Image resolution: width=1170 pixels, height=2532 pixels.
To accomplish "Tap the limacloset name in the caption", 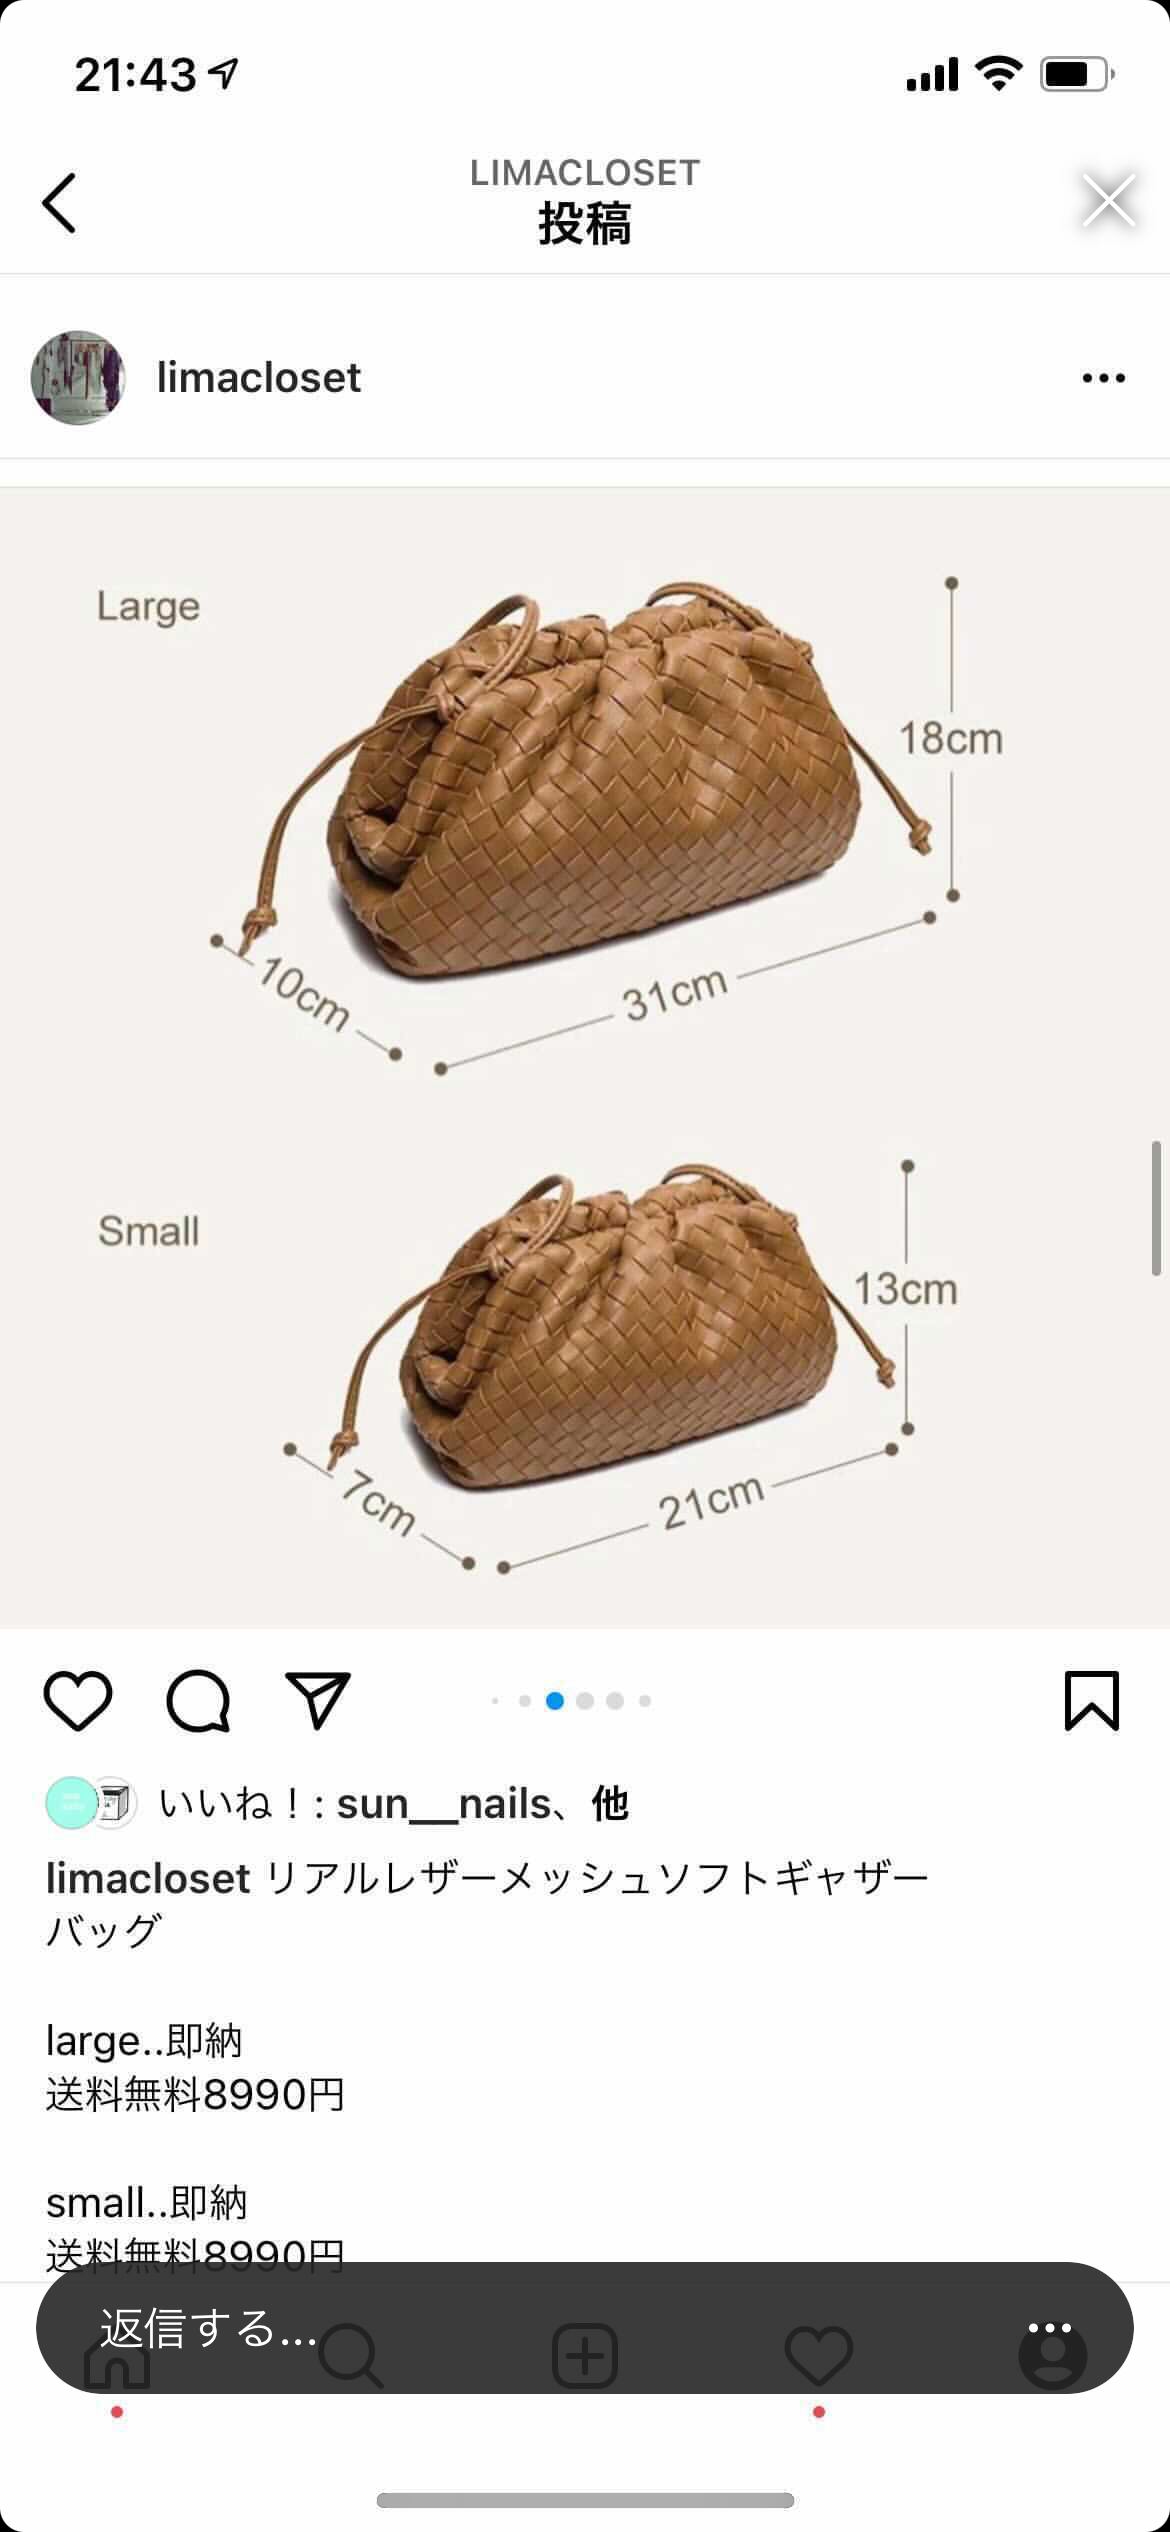I will [148, 1878].
